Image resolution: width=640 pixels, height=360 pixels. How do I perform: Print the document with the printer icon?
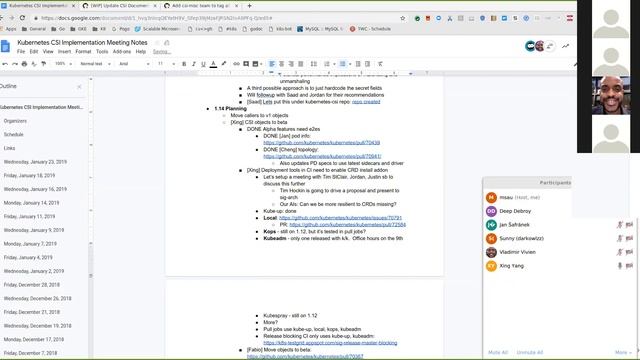(24, 64)
